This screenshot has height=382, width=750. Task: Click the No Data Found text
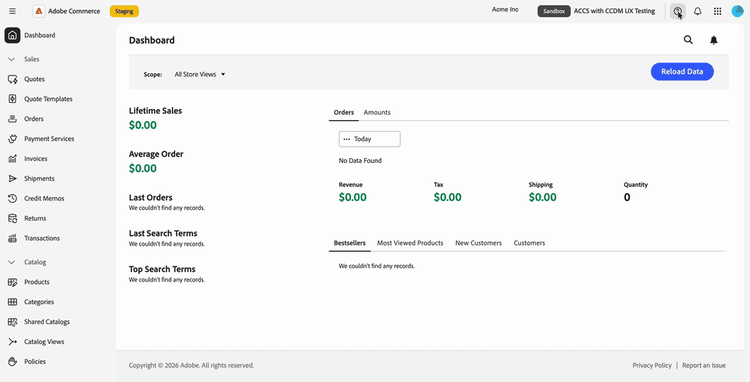(360, 161)
